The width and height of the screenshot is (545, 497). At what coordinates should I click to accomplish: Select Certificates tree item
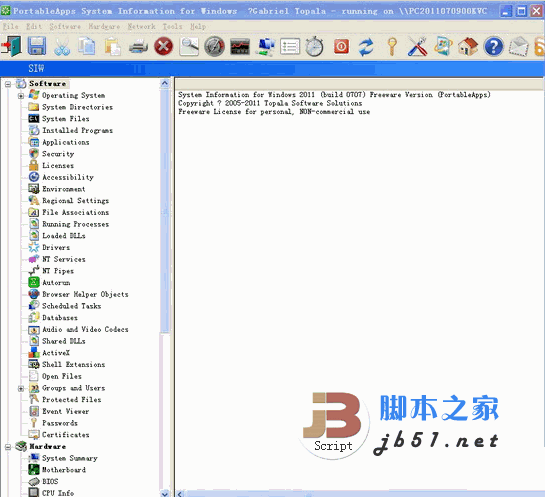coord(65,435)
